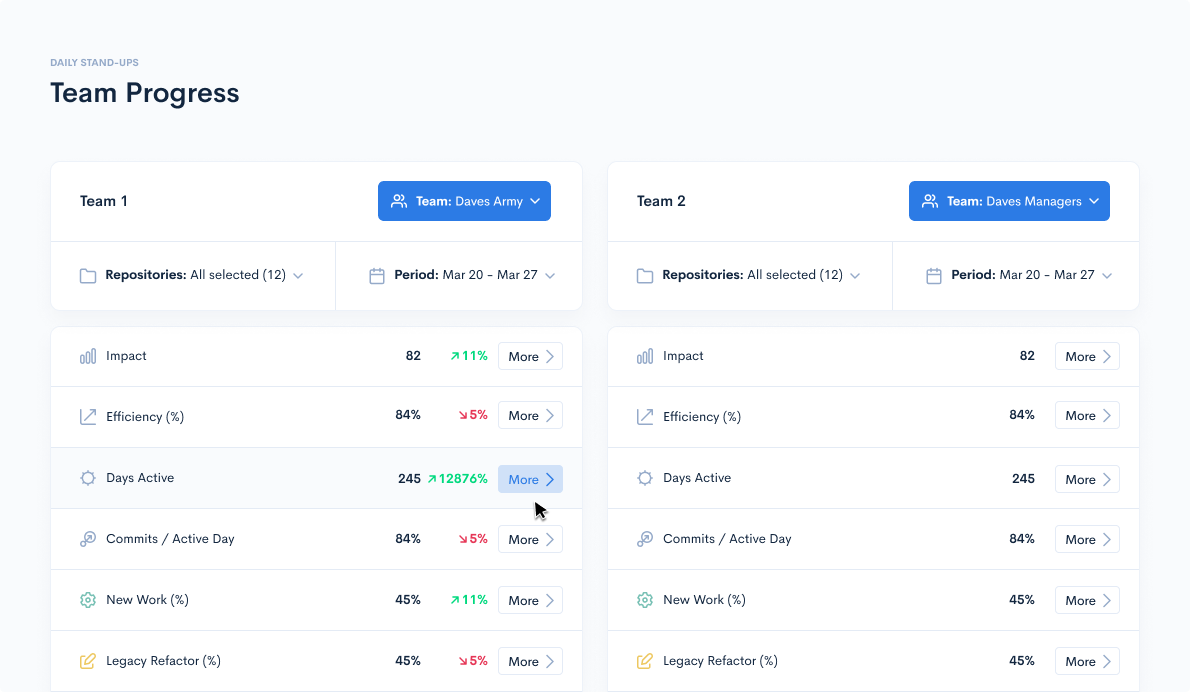Open the Team: Daves Managers dropdown

tap(1009, 201)
